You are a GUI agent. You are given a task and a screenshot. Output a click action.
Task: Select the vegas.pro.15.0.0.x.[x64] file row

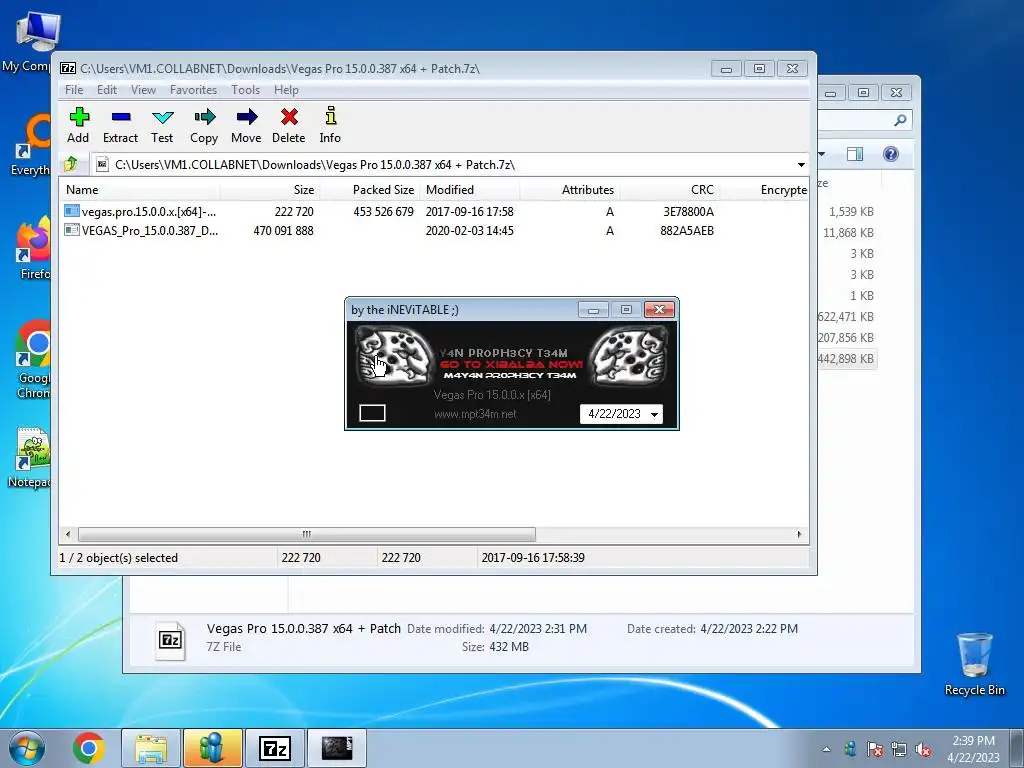click(x=434, y=212)
